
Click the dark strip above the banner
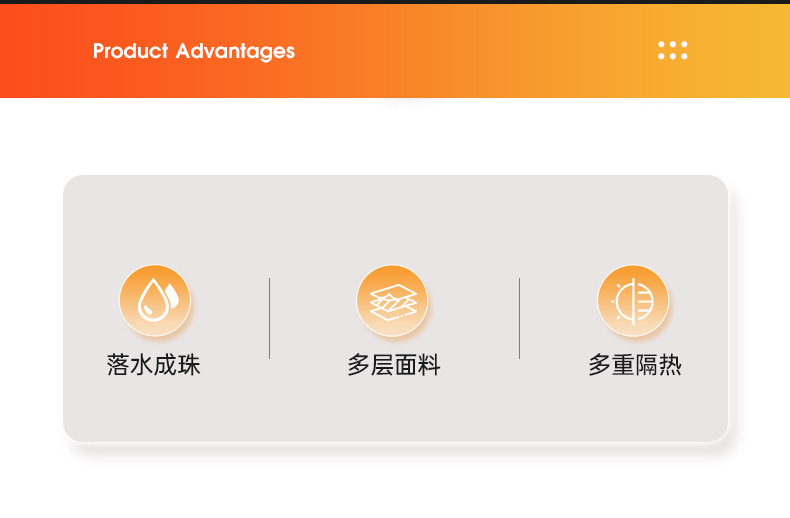coord(395,2)
